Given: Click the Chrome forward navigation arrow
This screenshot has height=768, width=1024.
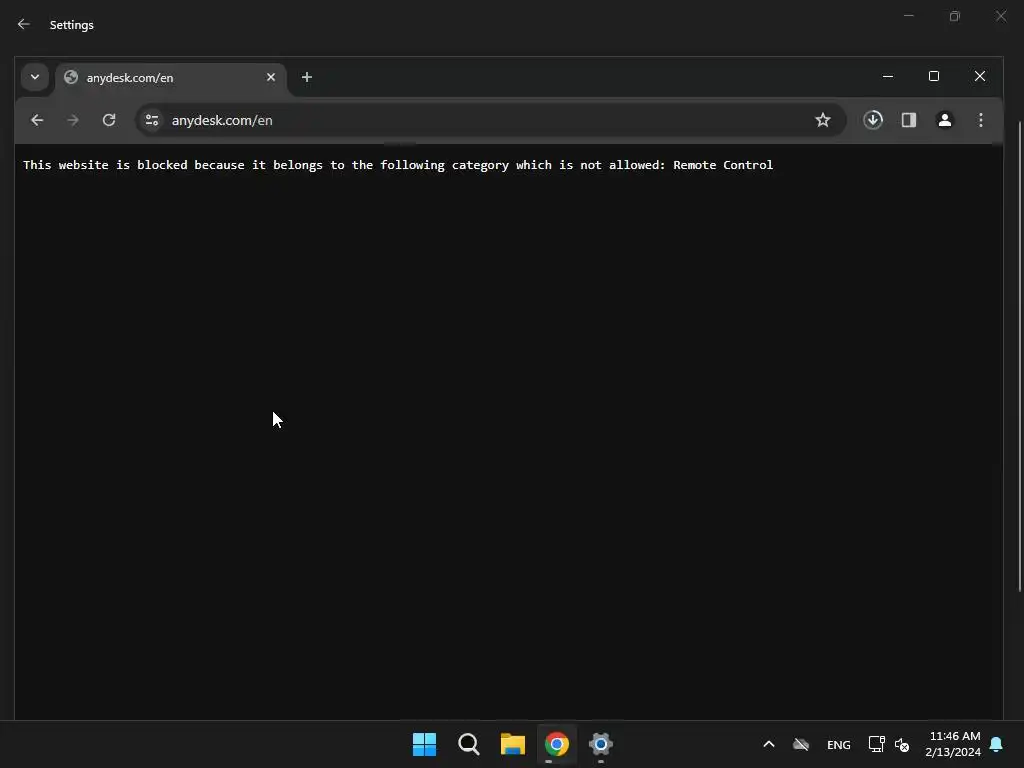Looking at the screenshot, I should (72, 120).
